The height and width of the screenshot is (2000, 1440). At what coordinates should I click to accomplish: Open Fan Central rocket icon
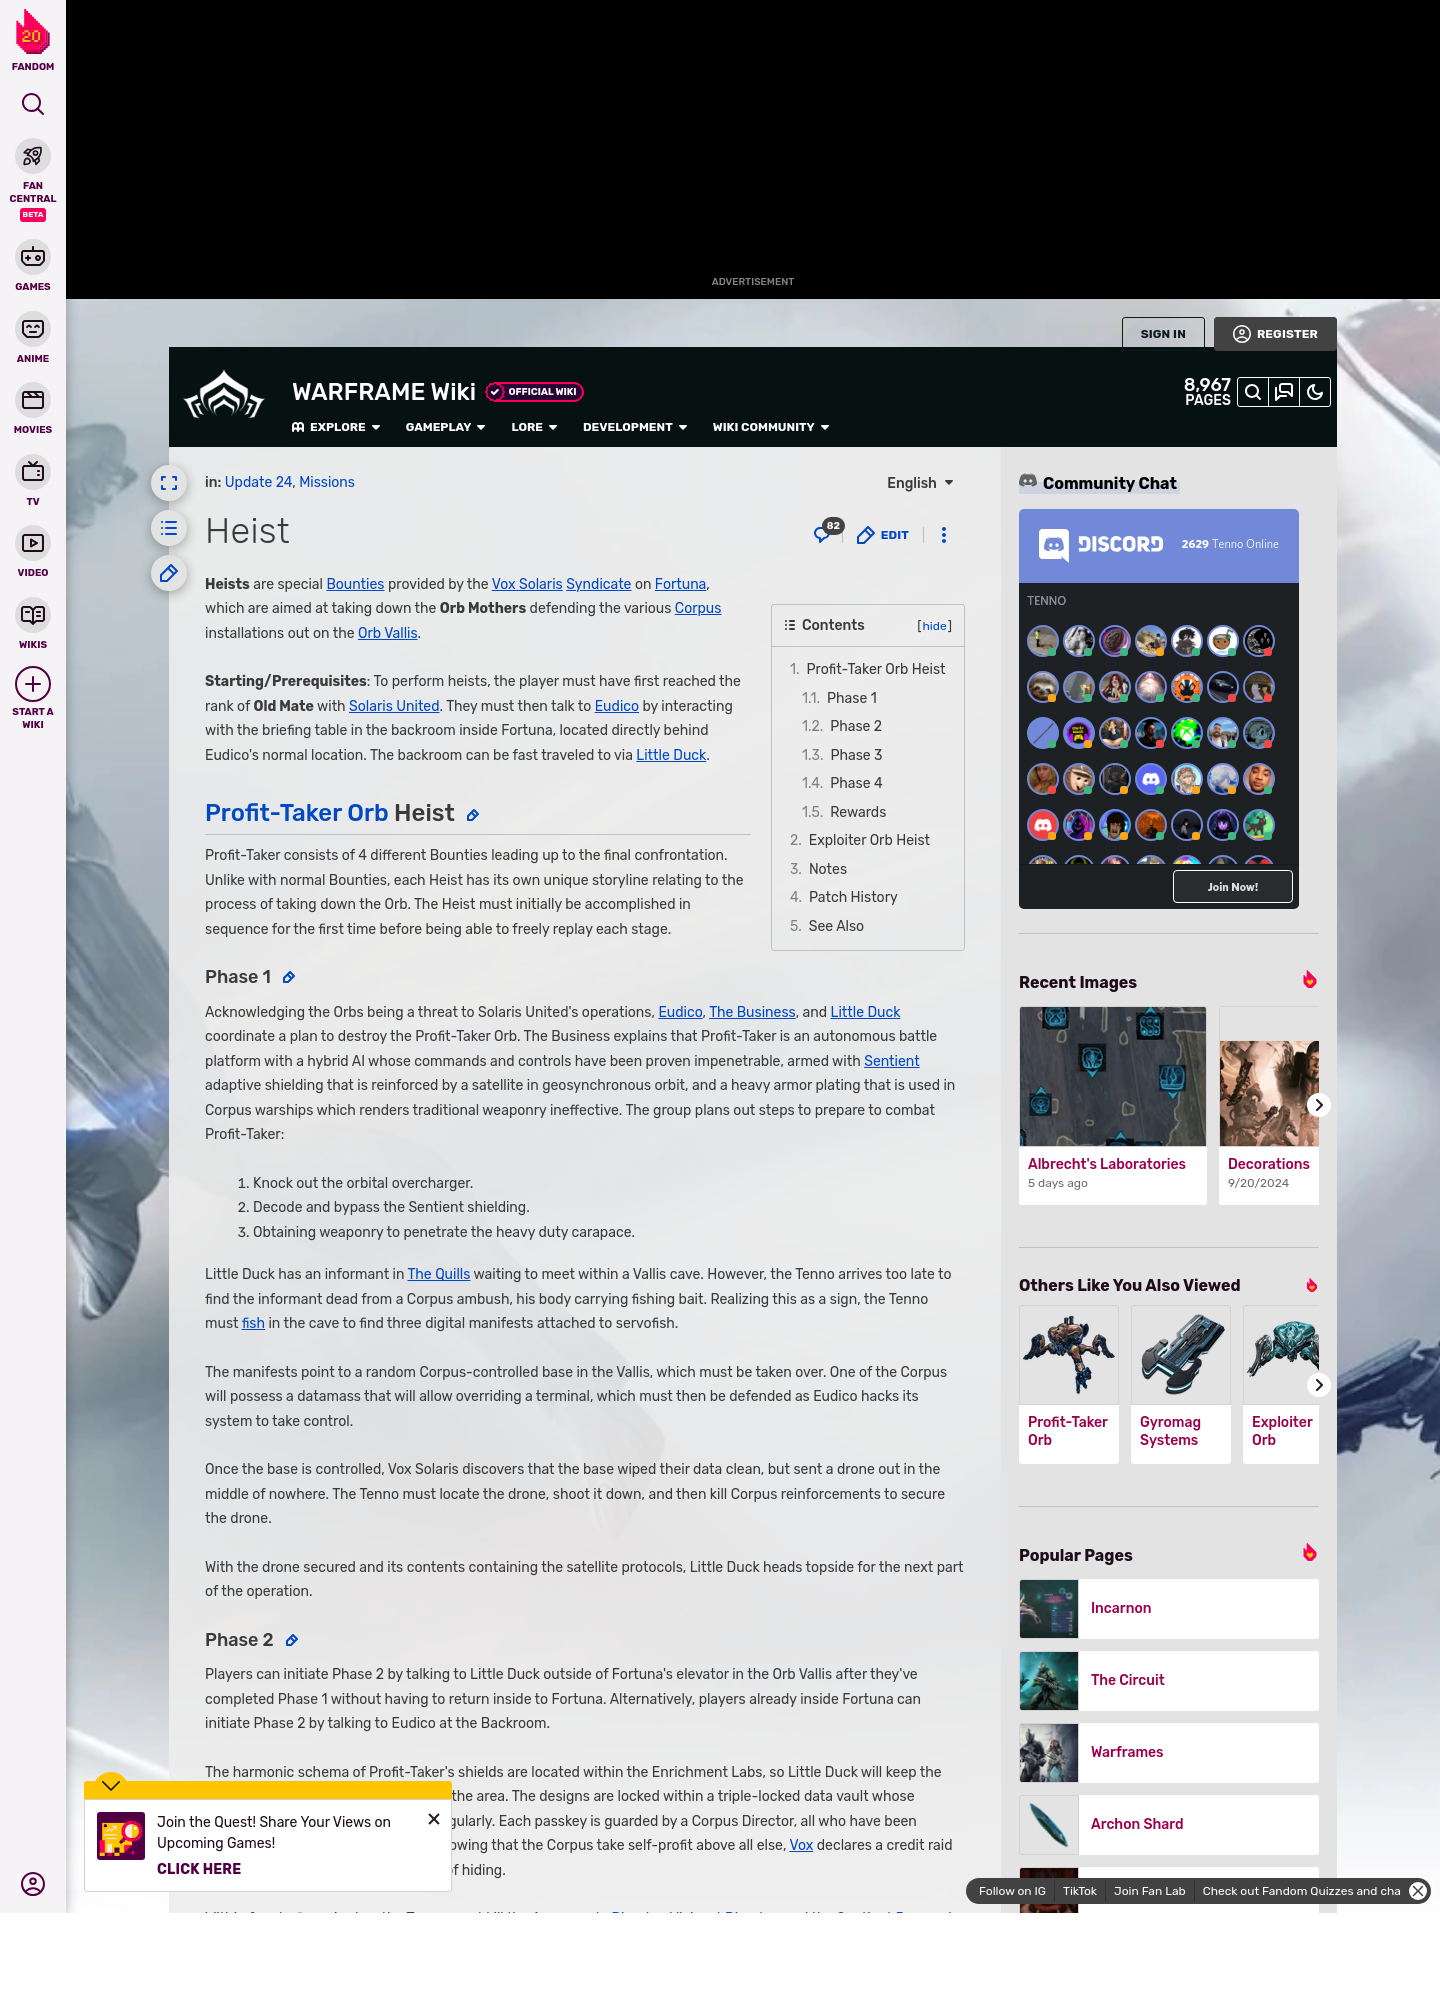(33, 157)
